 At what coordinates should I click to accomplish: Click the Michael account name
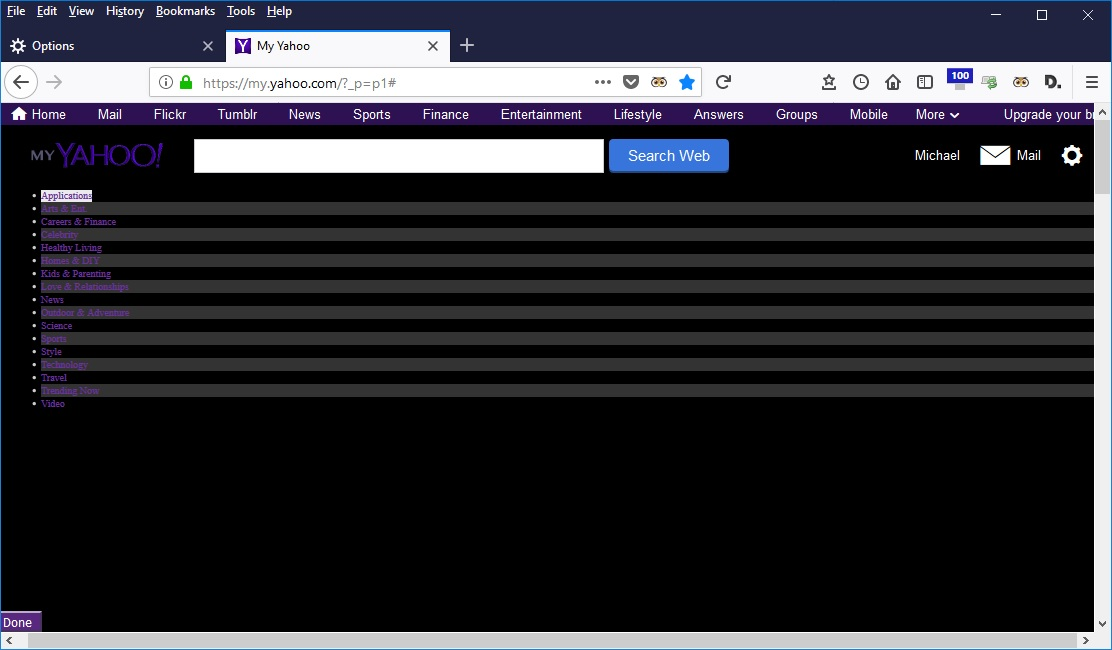[x=937, y=155]
